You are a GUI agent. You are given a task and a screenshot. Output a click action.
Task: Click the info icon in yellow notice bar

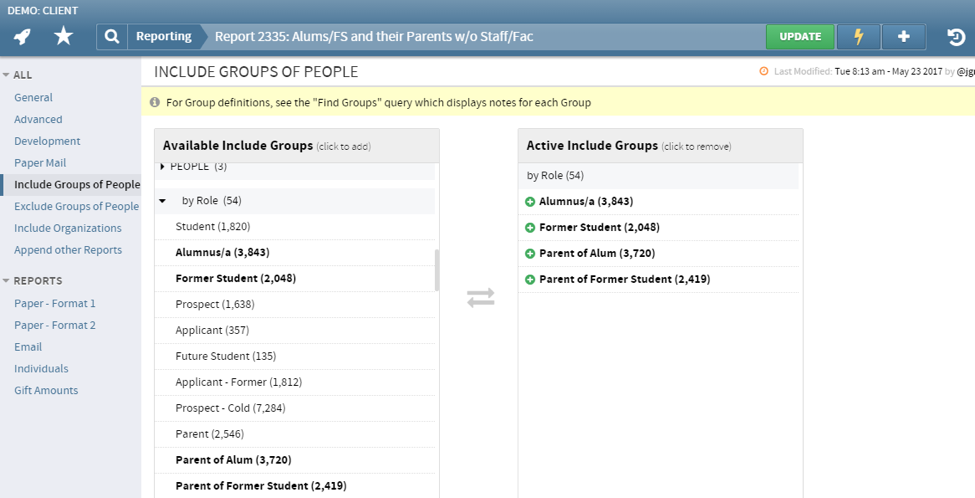155,102
